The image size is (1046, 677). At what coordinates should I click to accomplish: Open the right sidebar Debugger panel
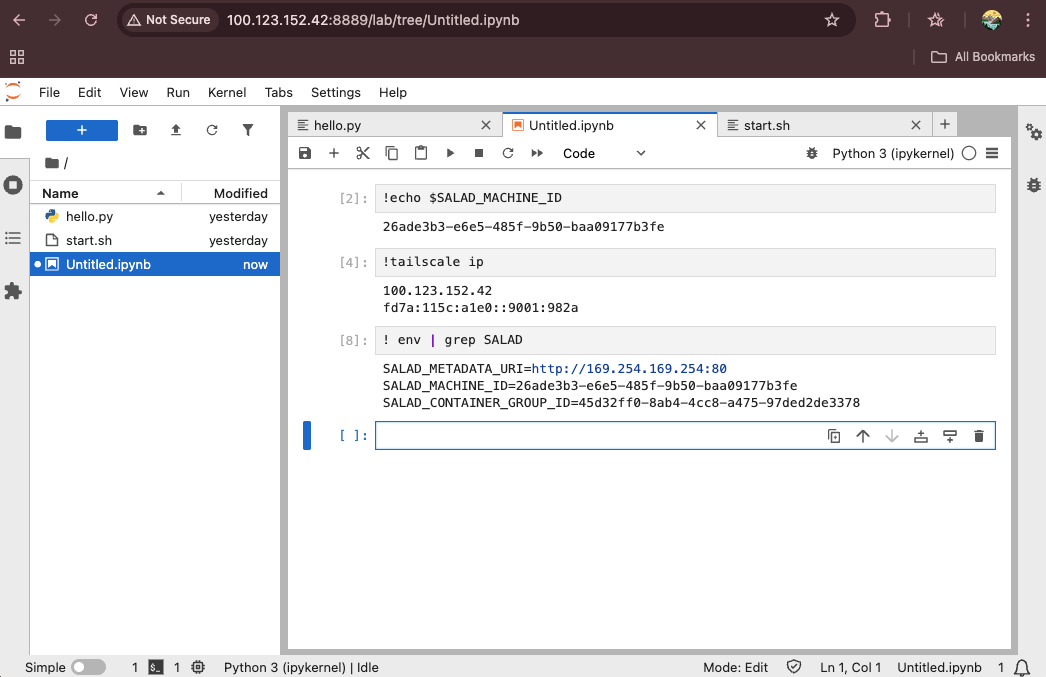click(1033, 185)
